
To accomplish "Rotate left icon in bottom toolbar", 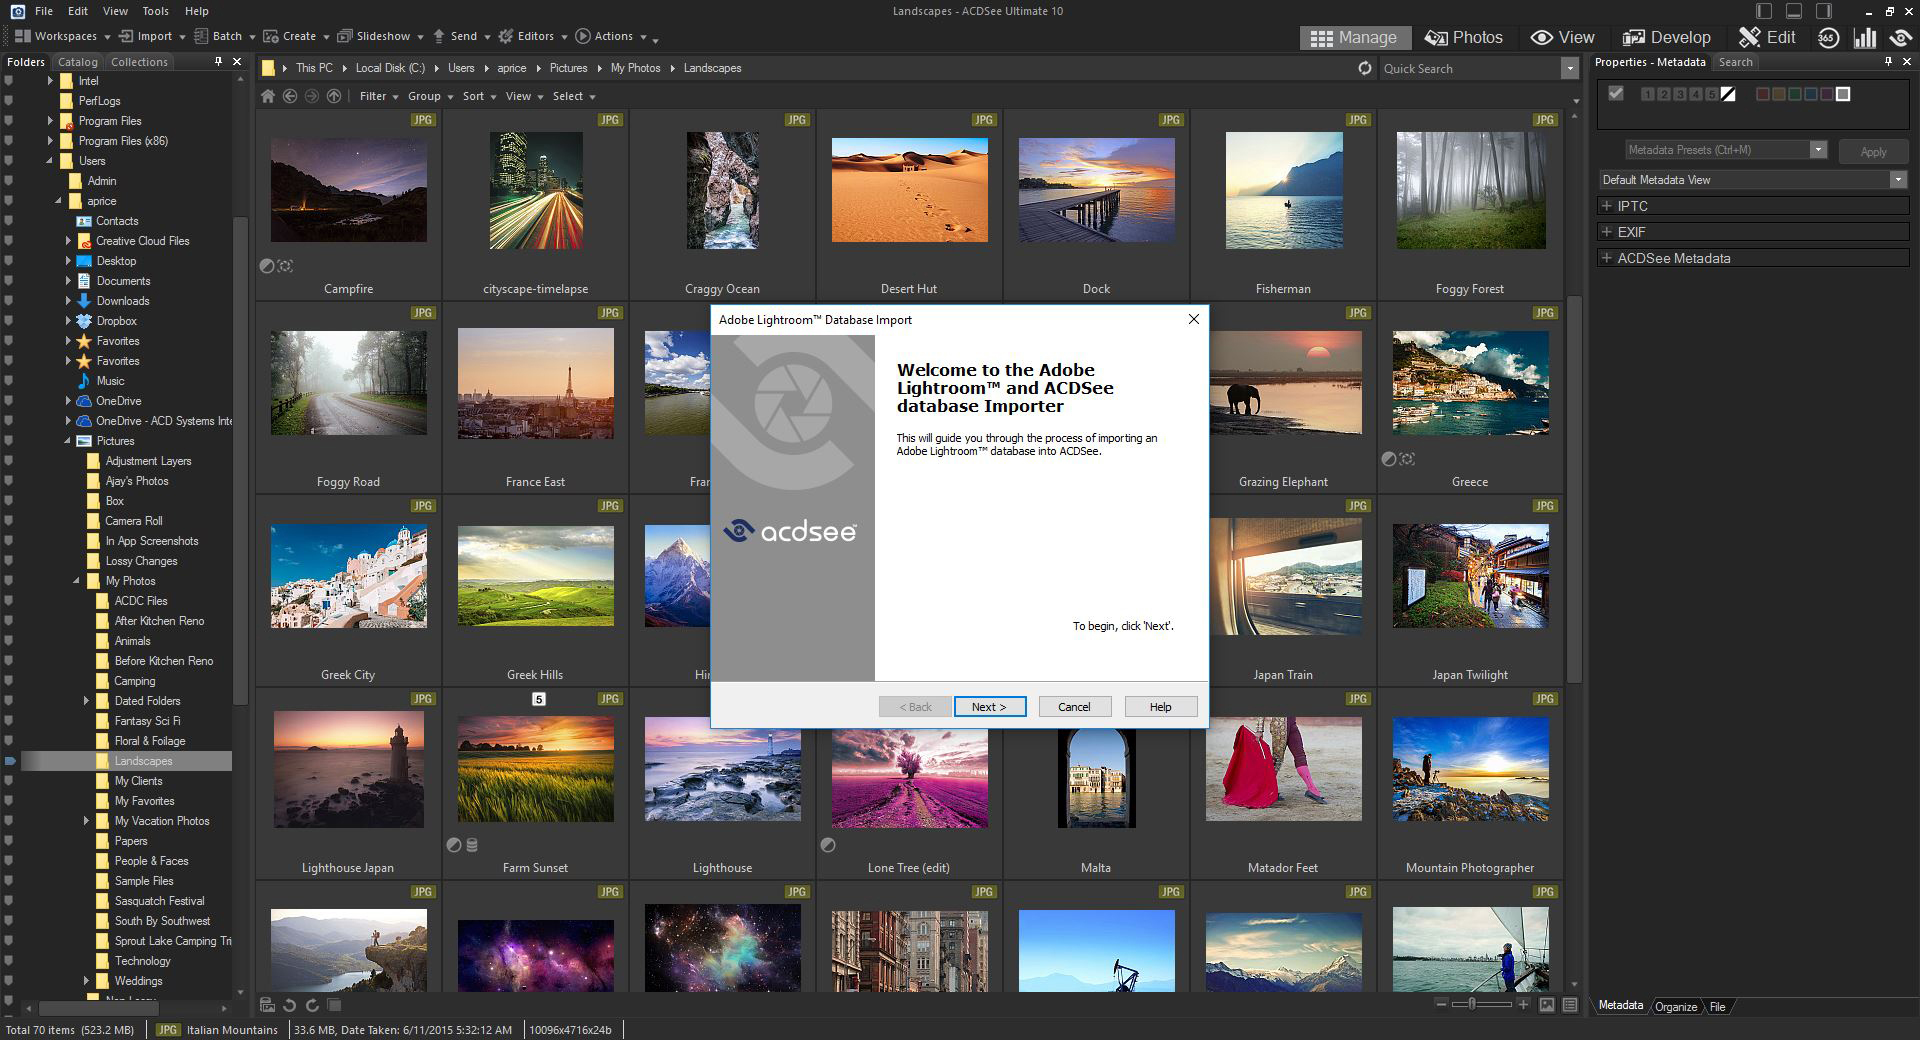I will (290, 1005).
